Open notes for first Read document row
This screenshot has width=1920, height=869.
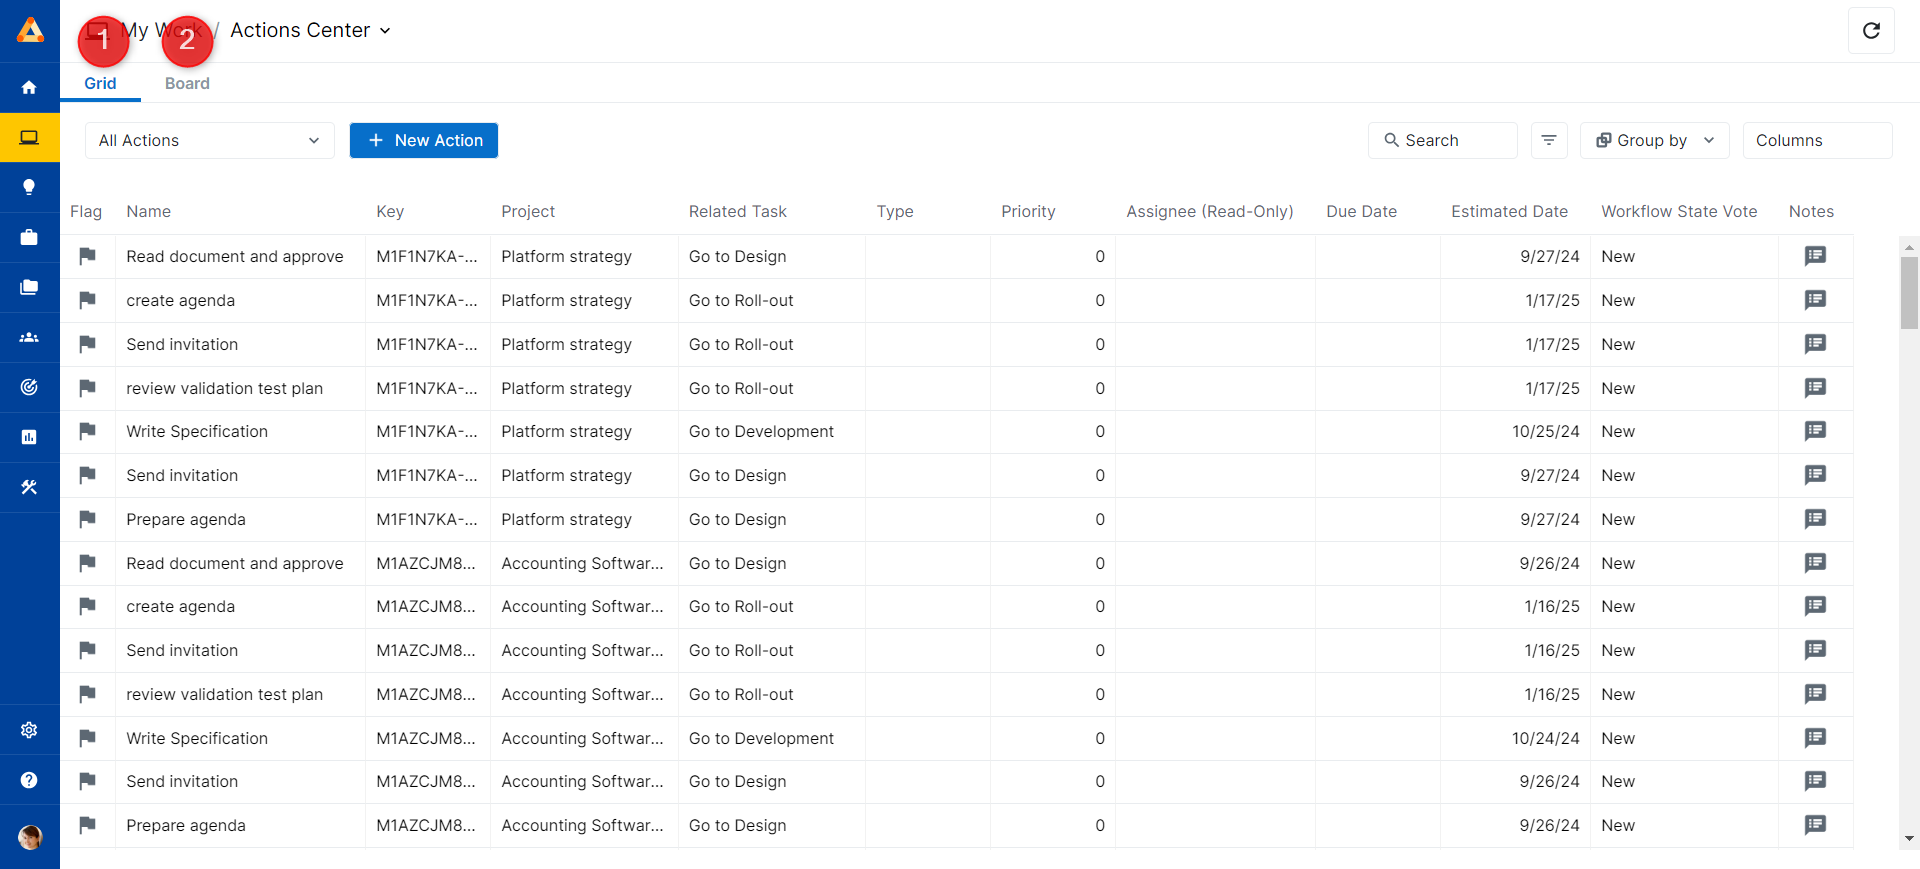coord(1815,256)
